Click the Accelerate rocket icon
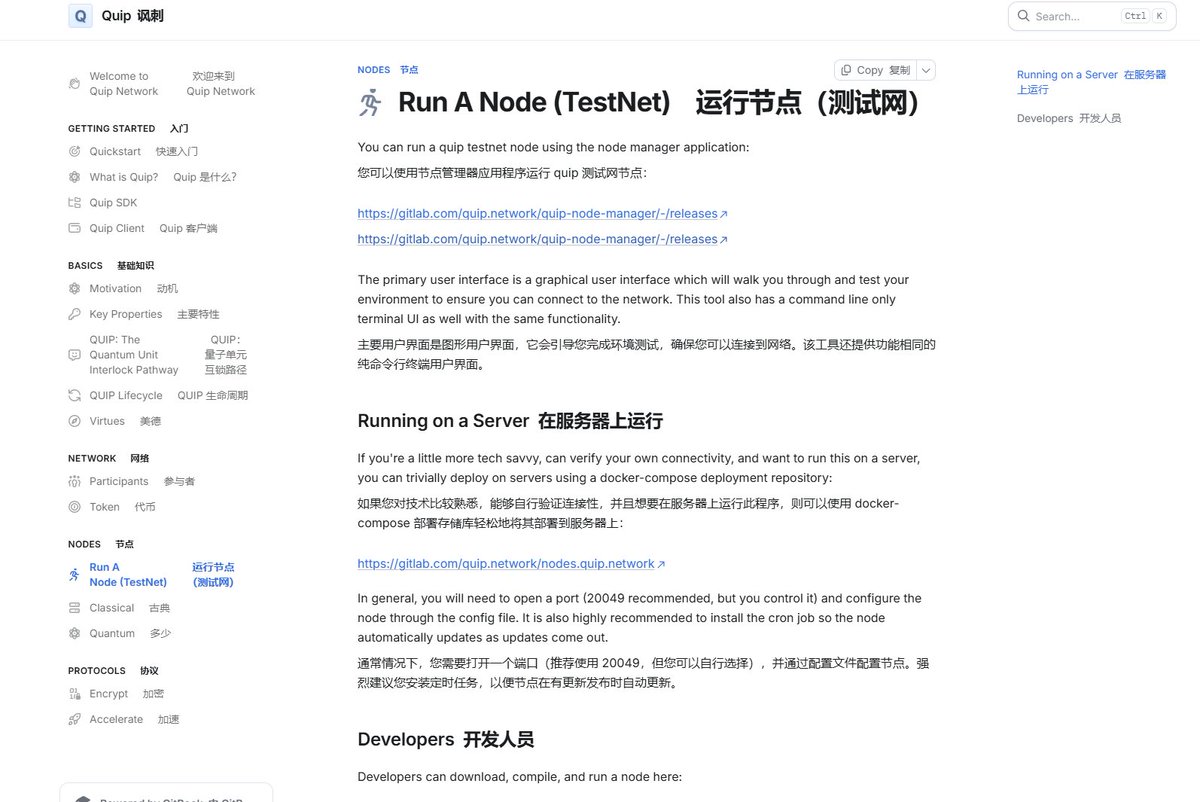Screen dimensions: 1200x802 [x=74, y=720]
